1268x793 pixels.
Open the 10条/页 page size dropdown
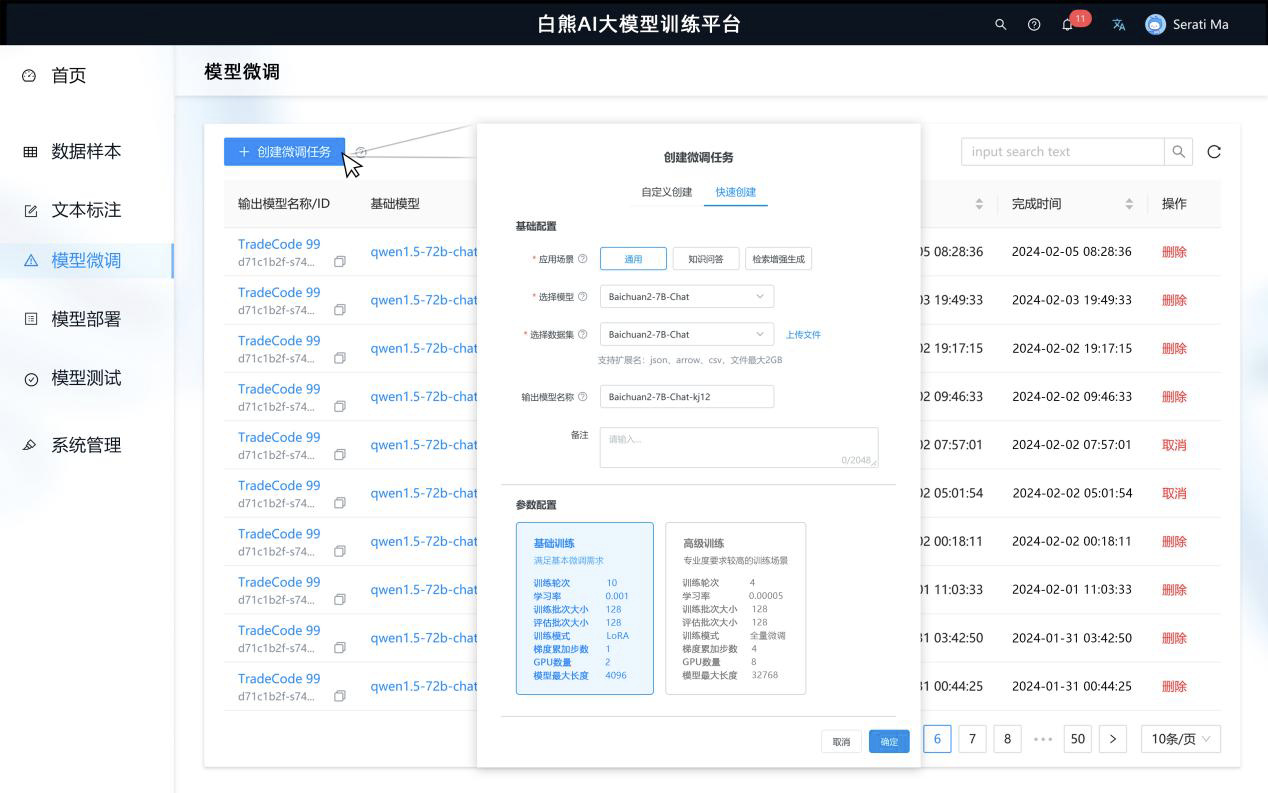(1180, 739)
